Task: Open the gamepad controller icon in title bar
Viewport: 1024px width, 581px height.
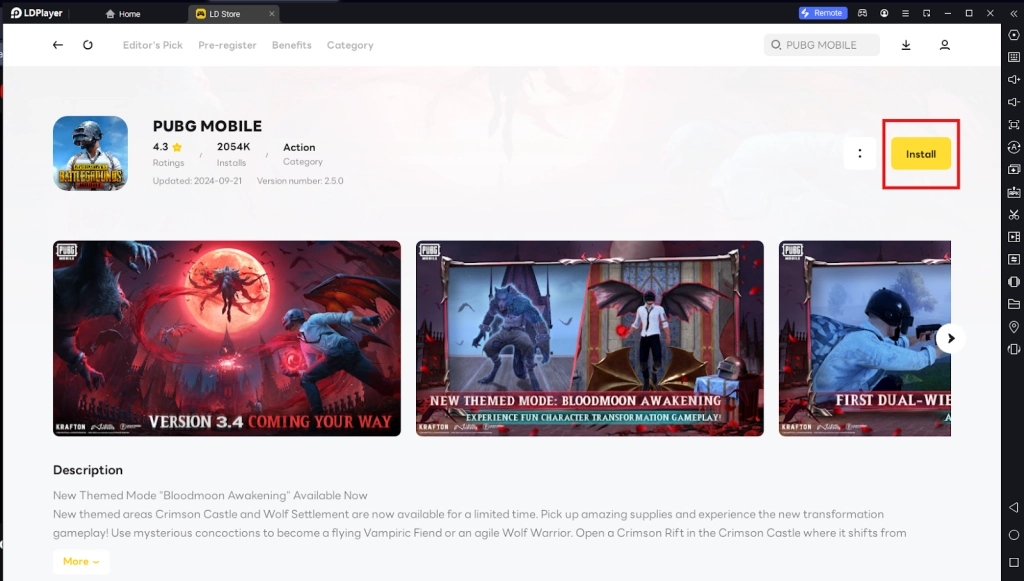Action: 863,13
